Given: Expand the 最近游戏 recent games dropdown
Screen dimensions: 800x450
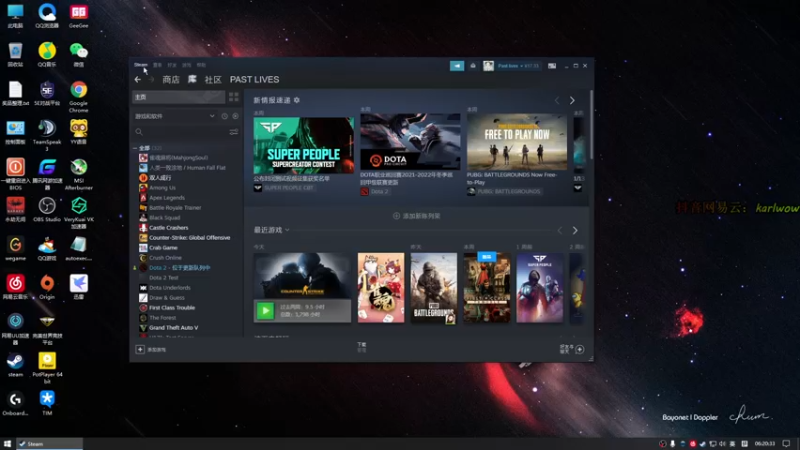Looking at the screenshot, I should [x=271, y=230].
